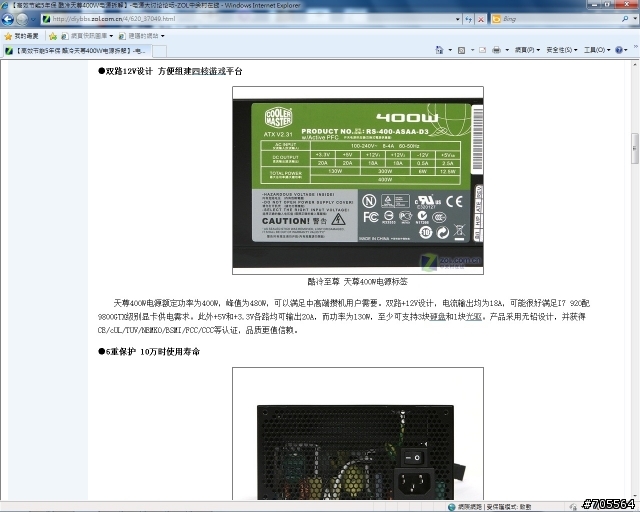
Task: Click the power supply rear view photo
Action: [x=358, y=434]
